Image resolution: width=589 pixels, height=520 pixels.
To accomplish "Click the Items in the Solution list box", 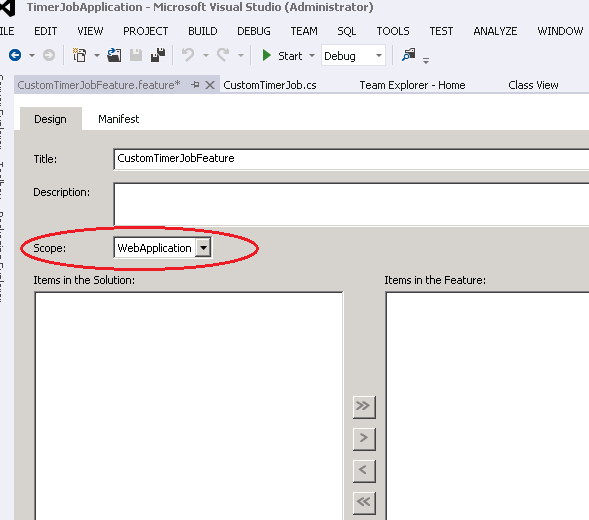I will click(x=189, y=406).
